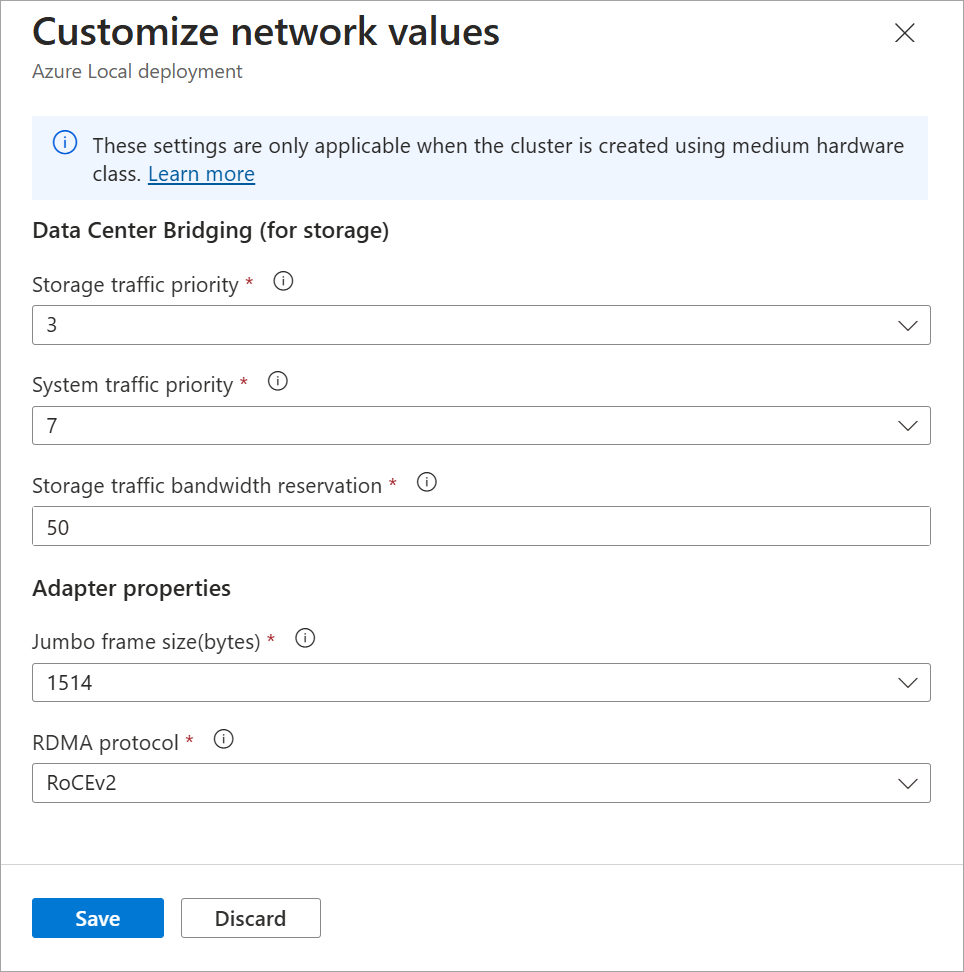Click chevron arrow of System traffic priority field

pos(908,426)
